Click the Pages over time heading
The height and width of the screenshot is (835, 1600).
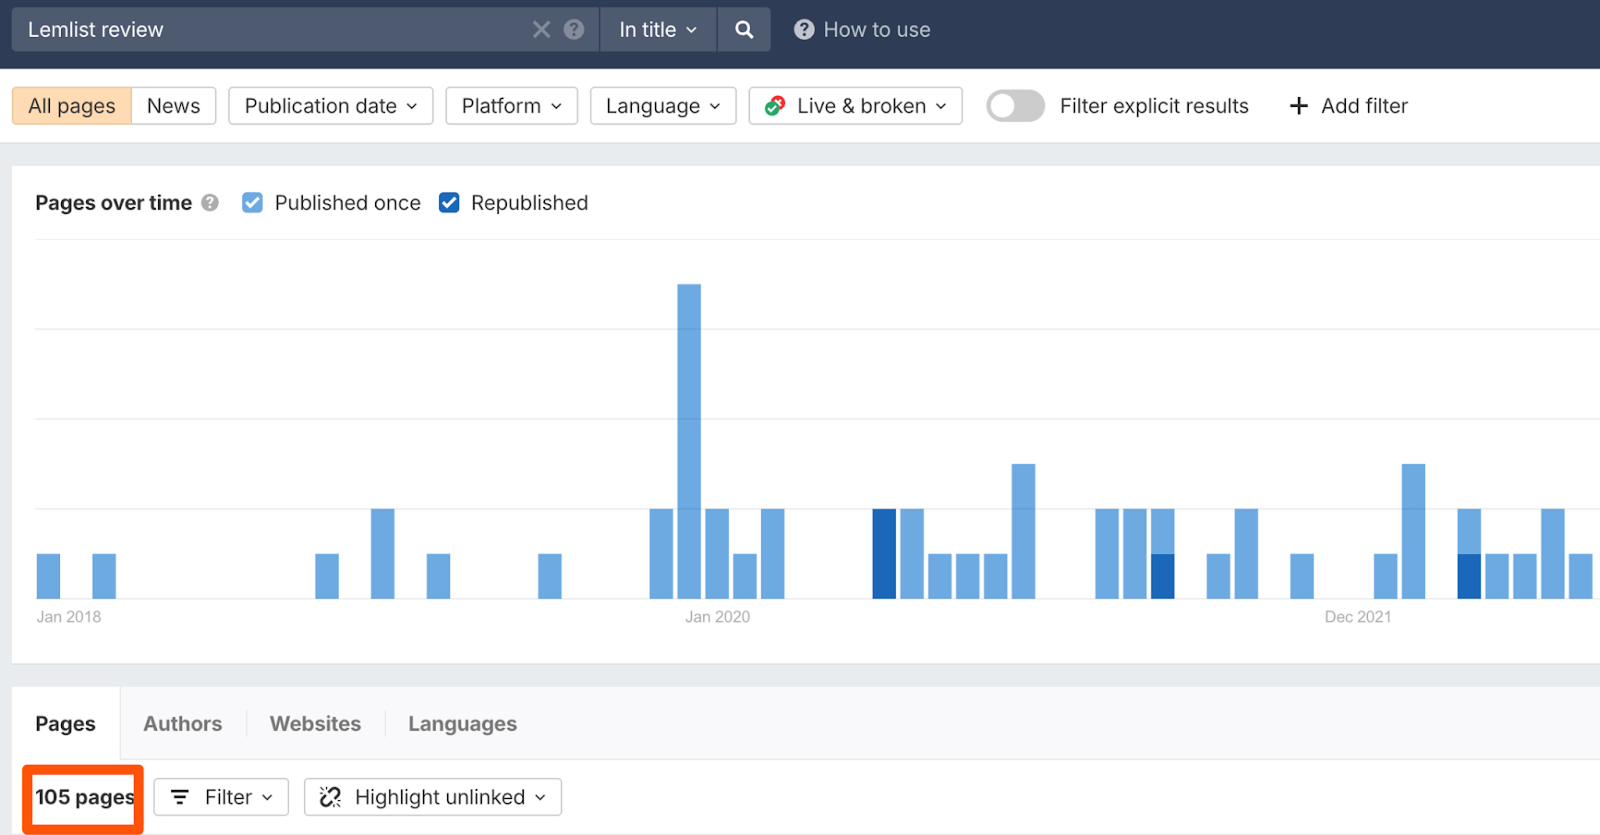click(114, 203)
